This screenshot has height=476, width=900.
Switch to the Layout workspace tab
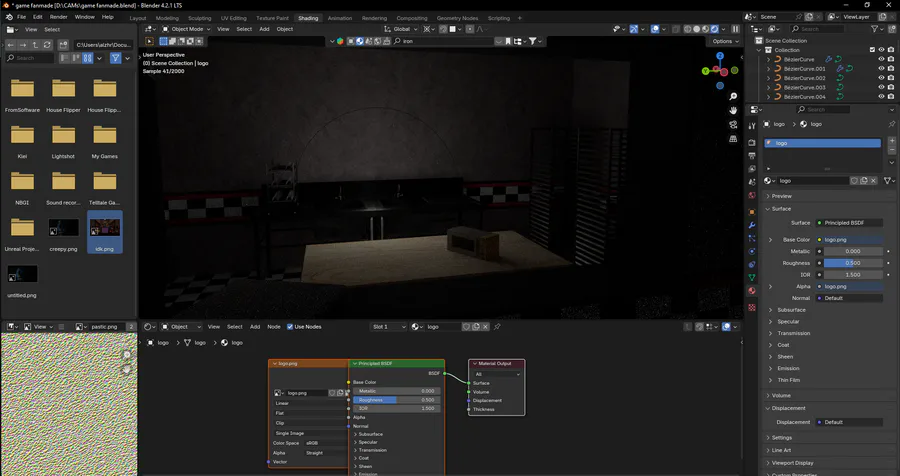(138, 18)
